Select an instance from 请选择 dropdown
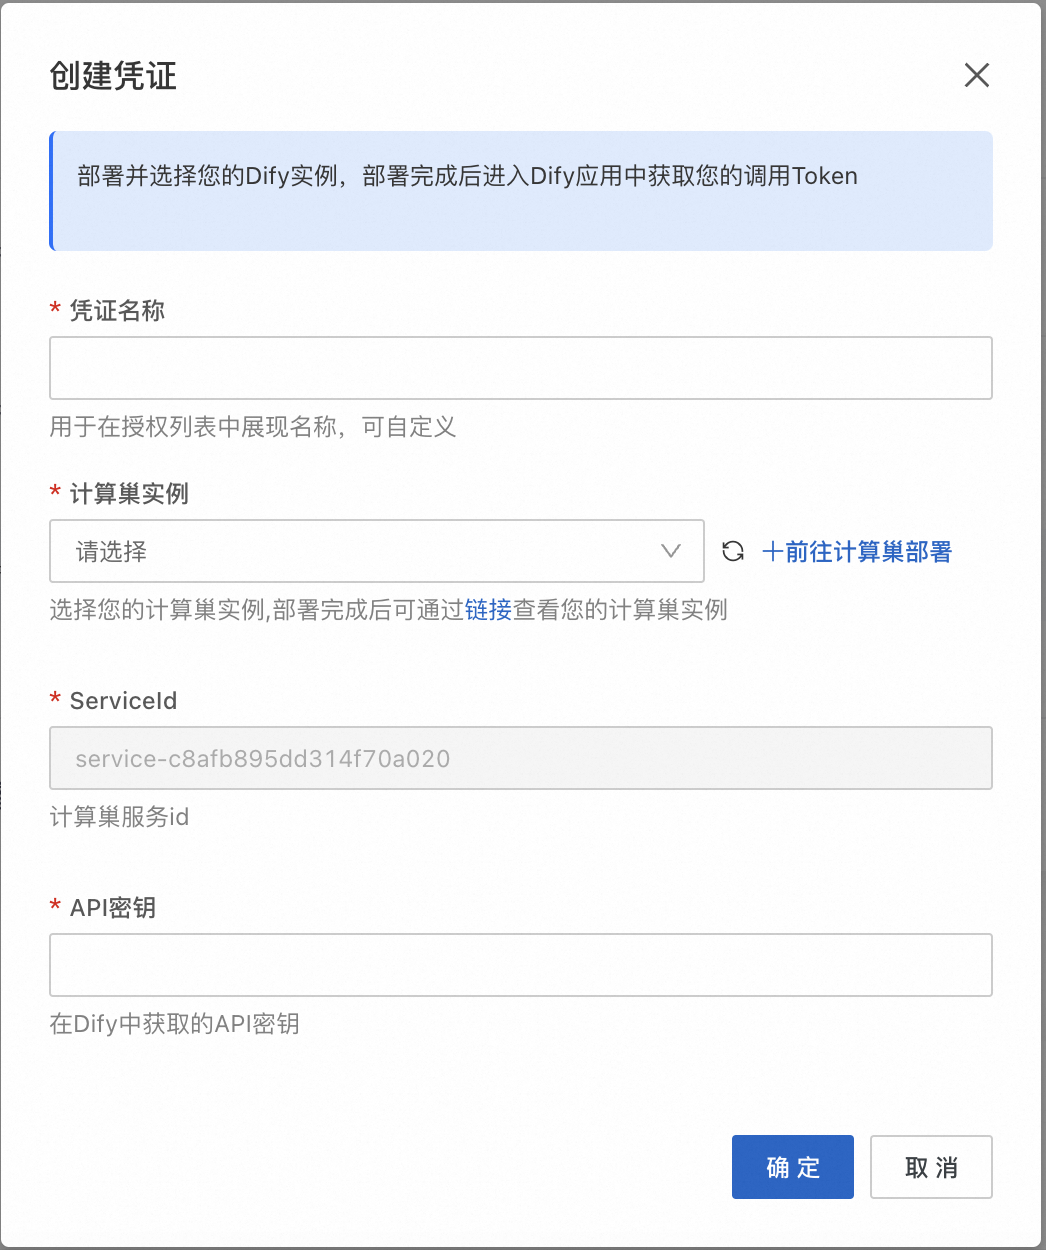 coord(376,551)
